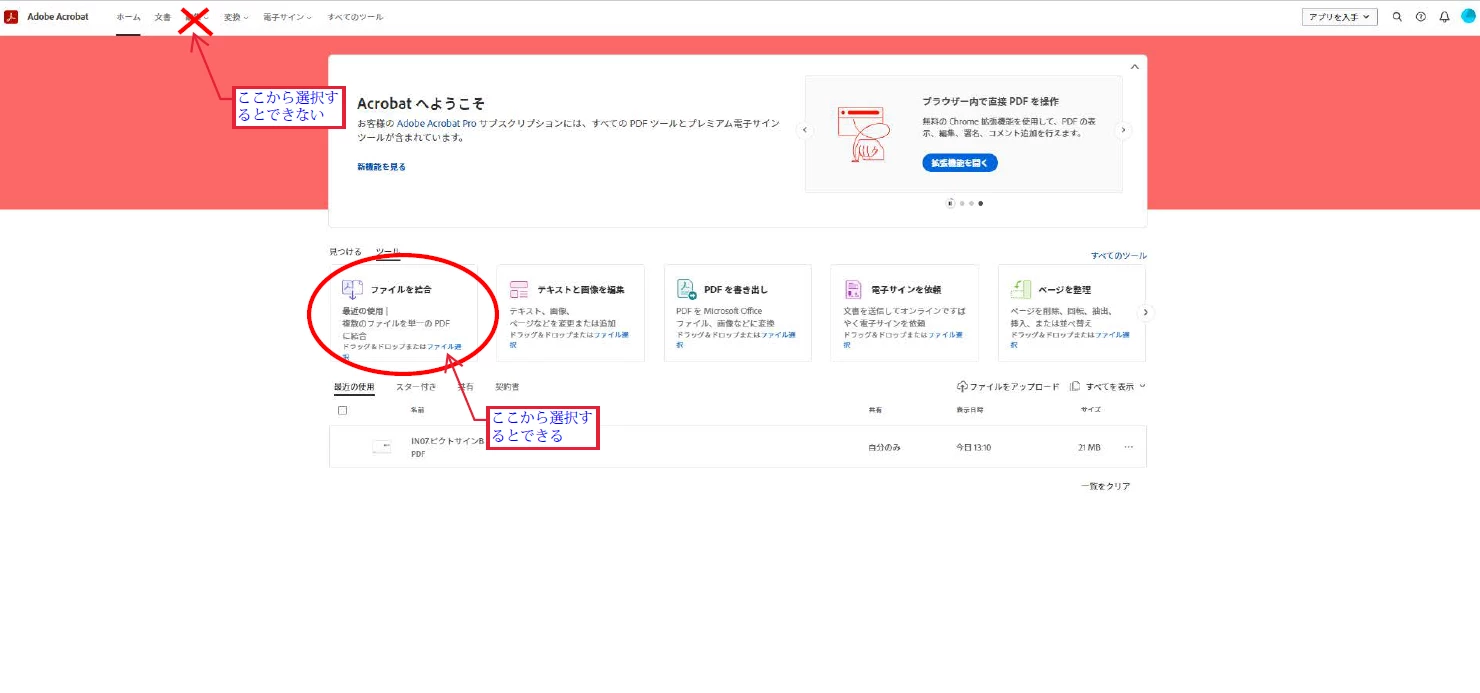The image size is (1480, 693).
Task: Select the スター付き files tab
Action: (x=415, y=386)
